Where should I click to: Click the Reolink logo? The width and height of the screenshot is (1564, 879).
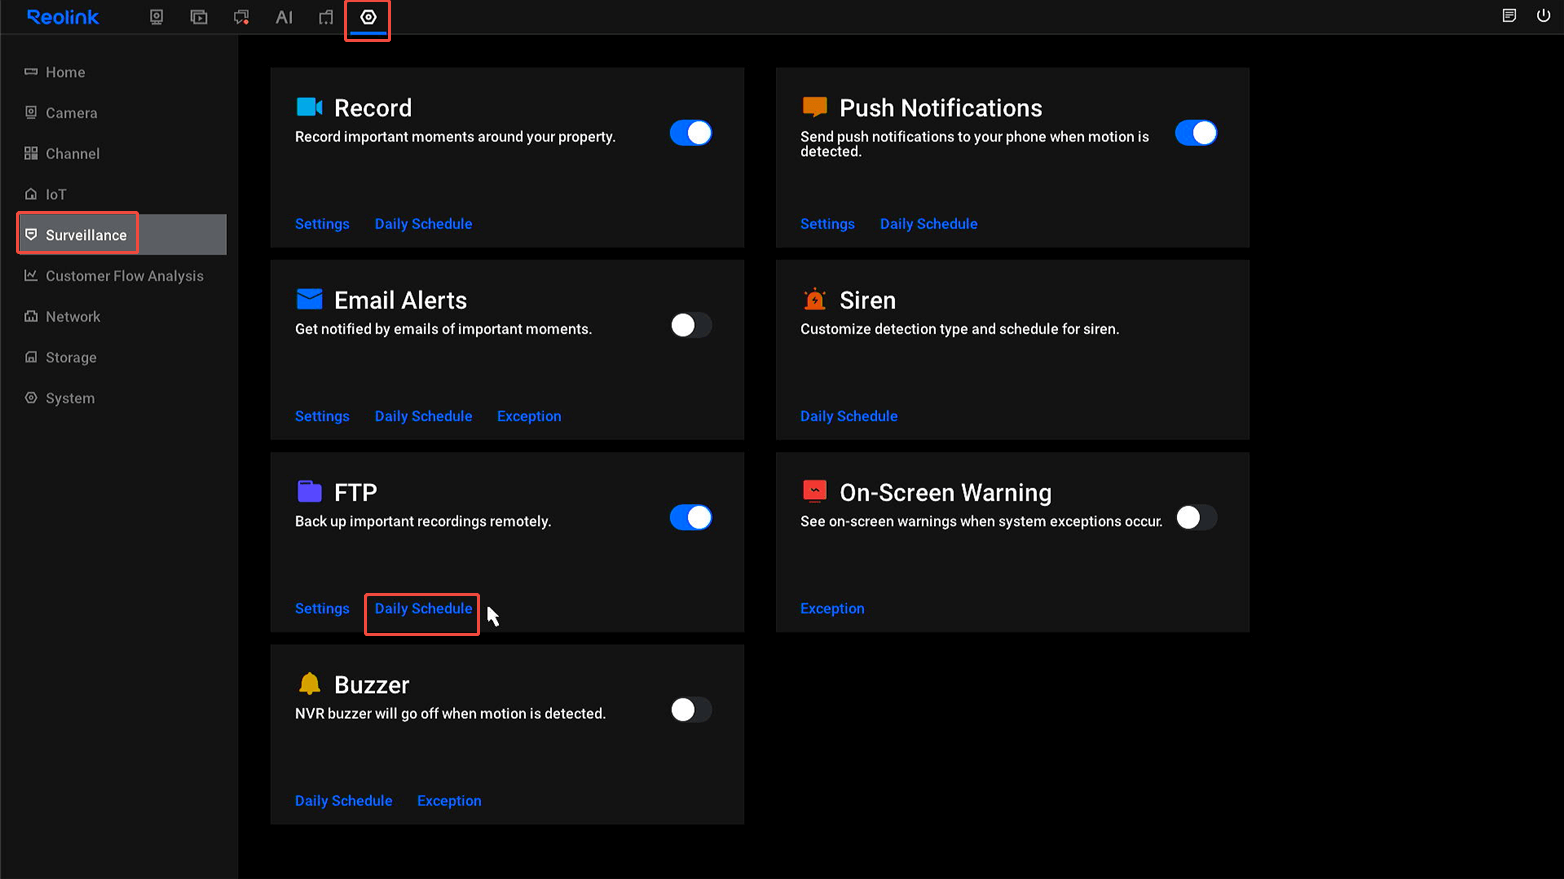coord(63,17)
